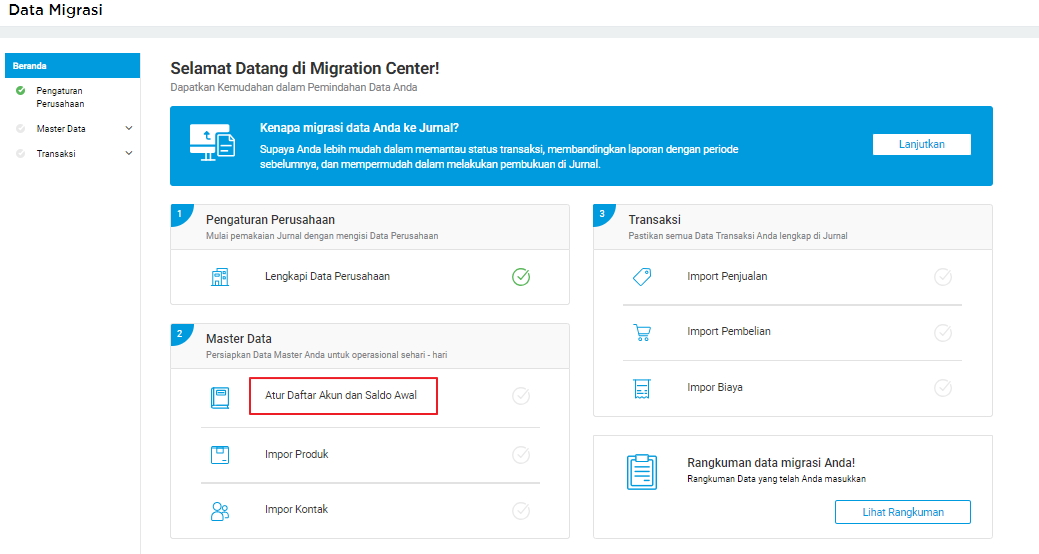Click the Master Data card heading

click(x=239, y=339)
